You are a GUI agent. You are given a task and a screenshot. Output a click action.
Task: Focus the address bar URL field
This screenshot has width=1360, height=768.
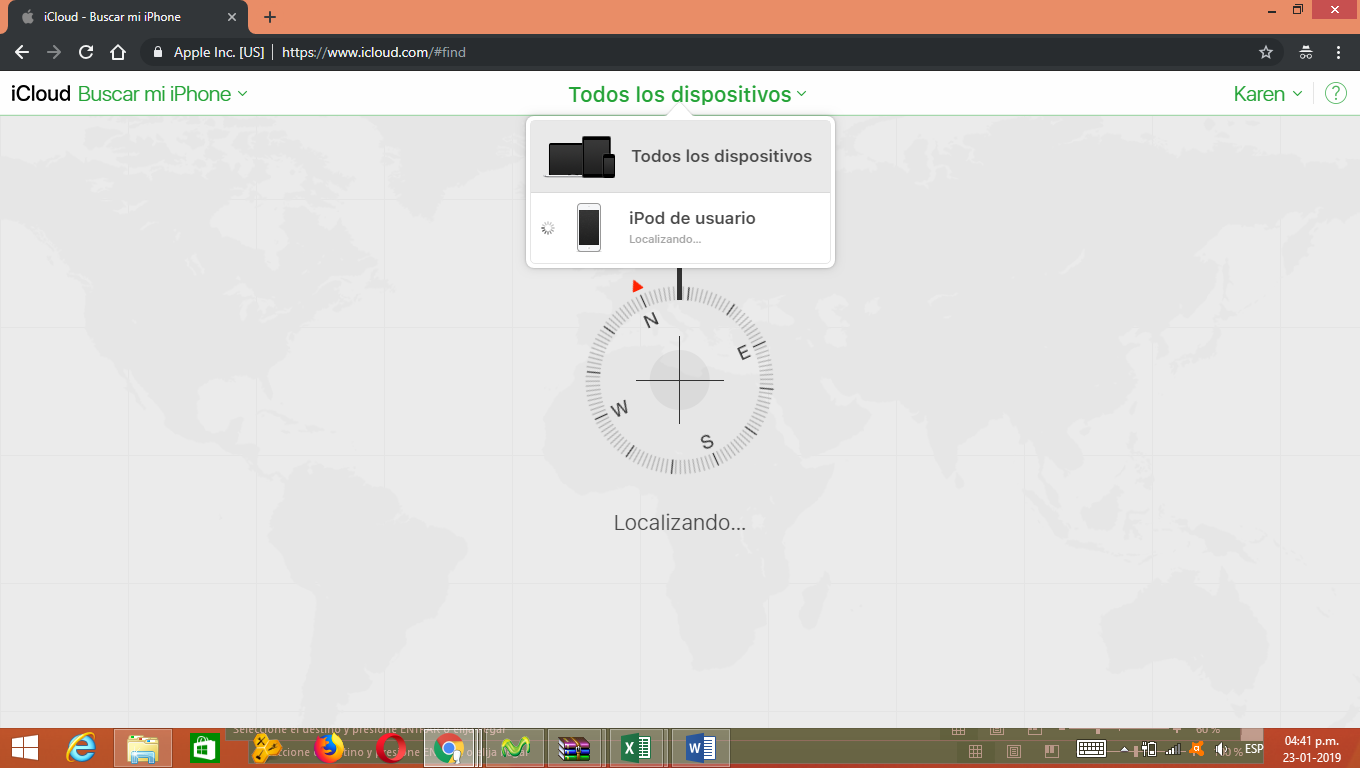point(700,52)
